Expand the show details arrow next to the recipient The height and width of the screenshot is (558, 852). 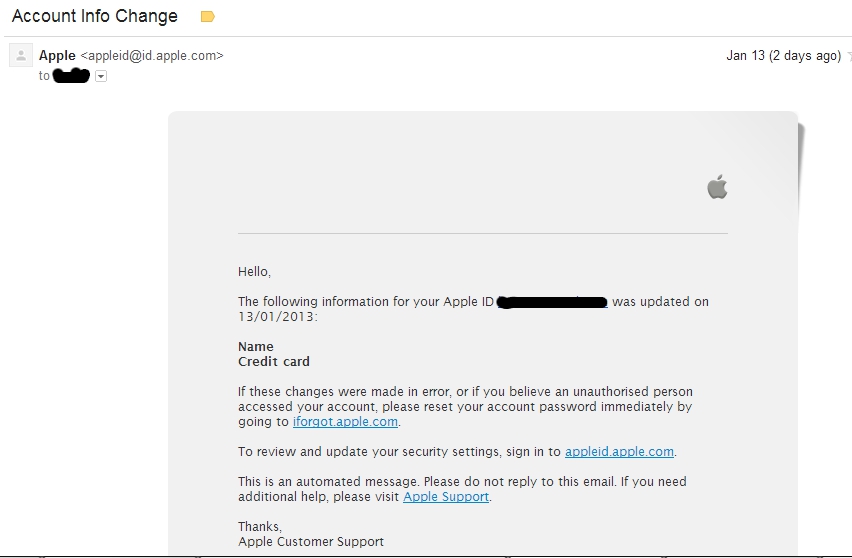[x=101, y=76]
